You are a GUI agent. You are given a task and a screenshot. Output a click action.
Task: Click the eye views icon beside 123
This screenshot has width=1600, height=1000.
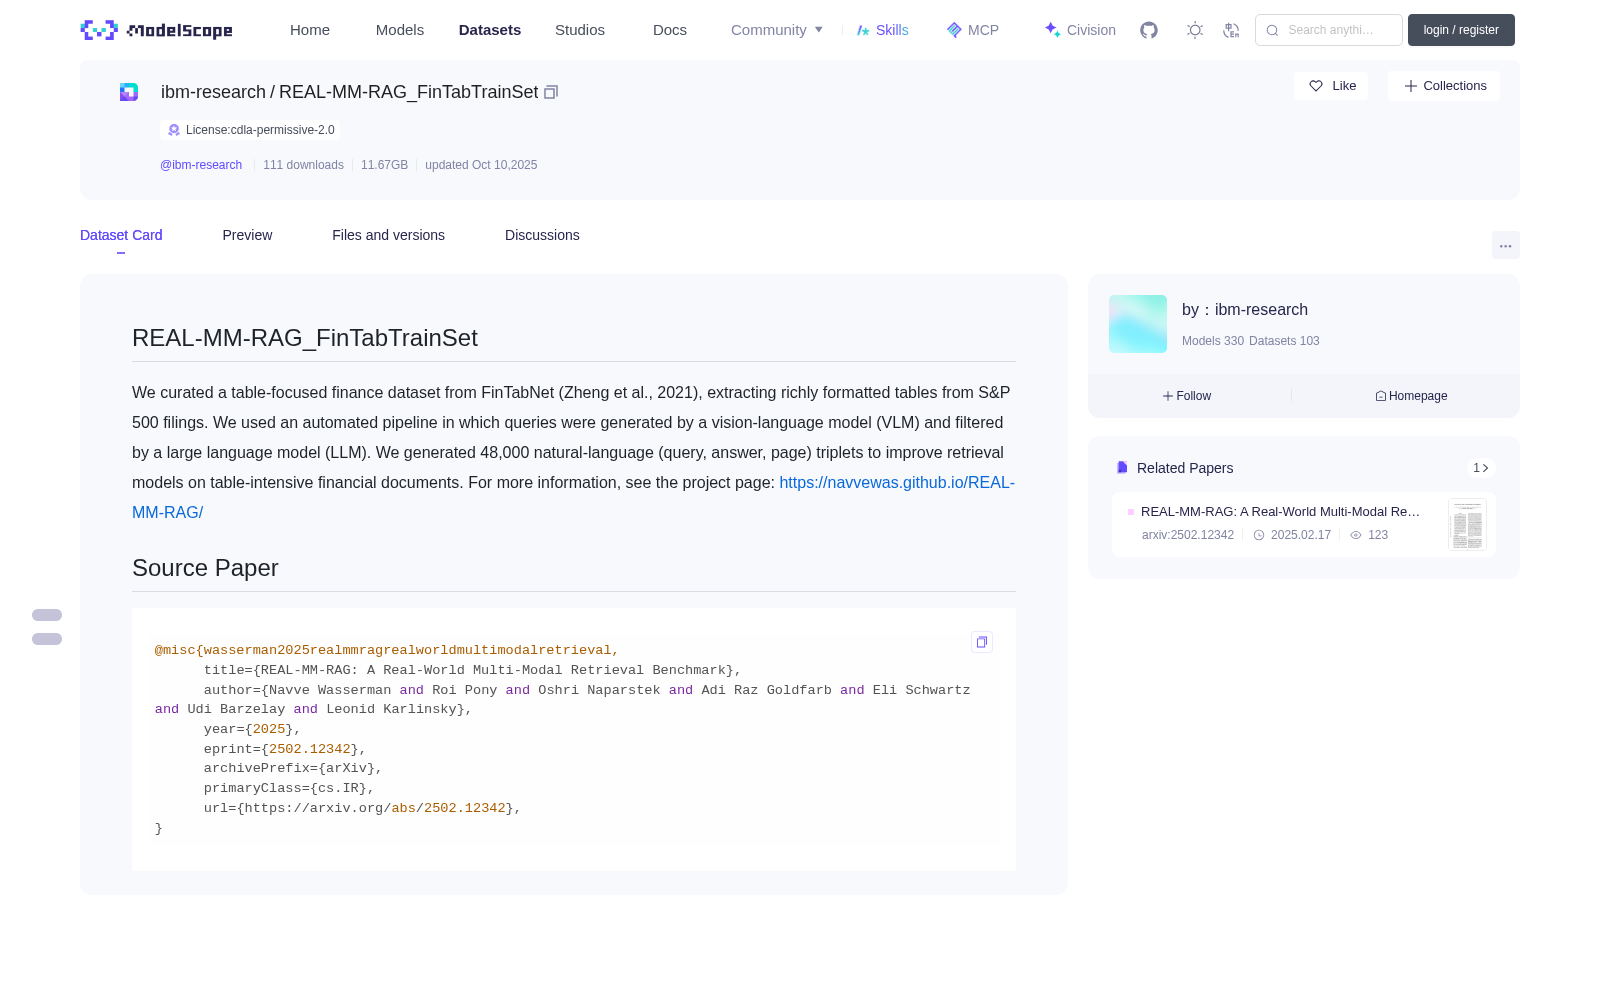[1356, 535]
